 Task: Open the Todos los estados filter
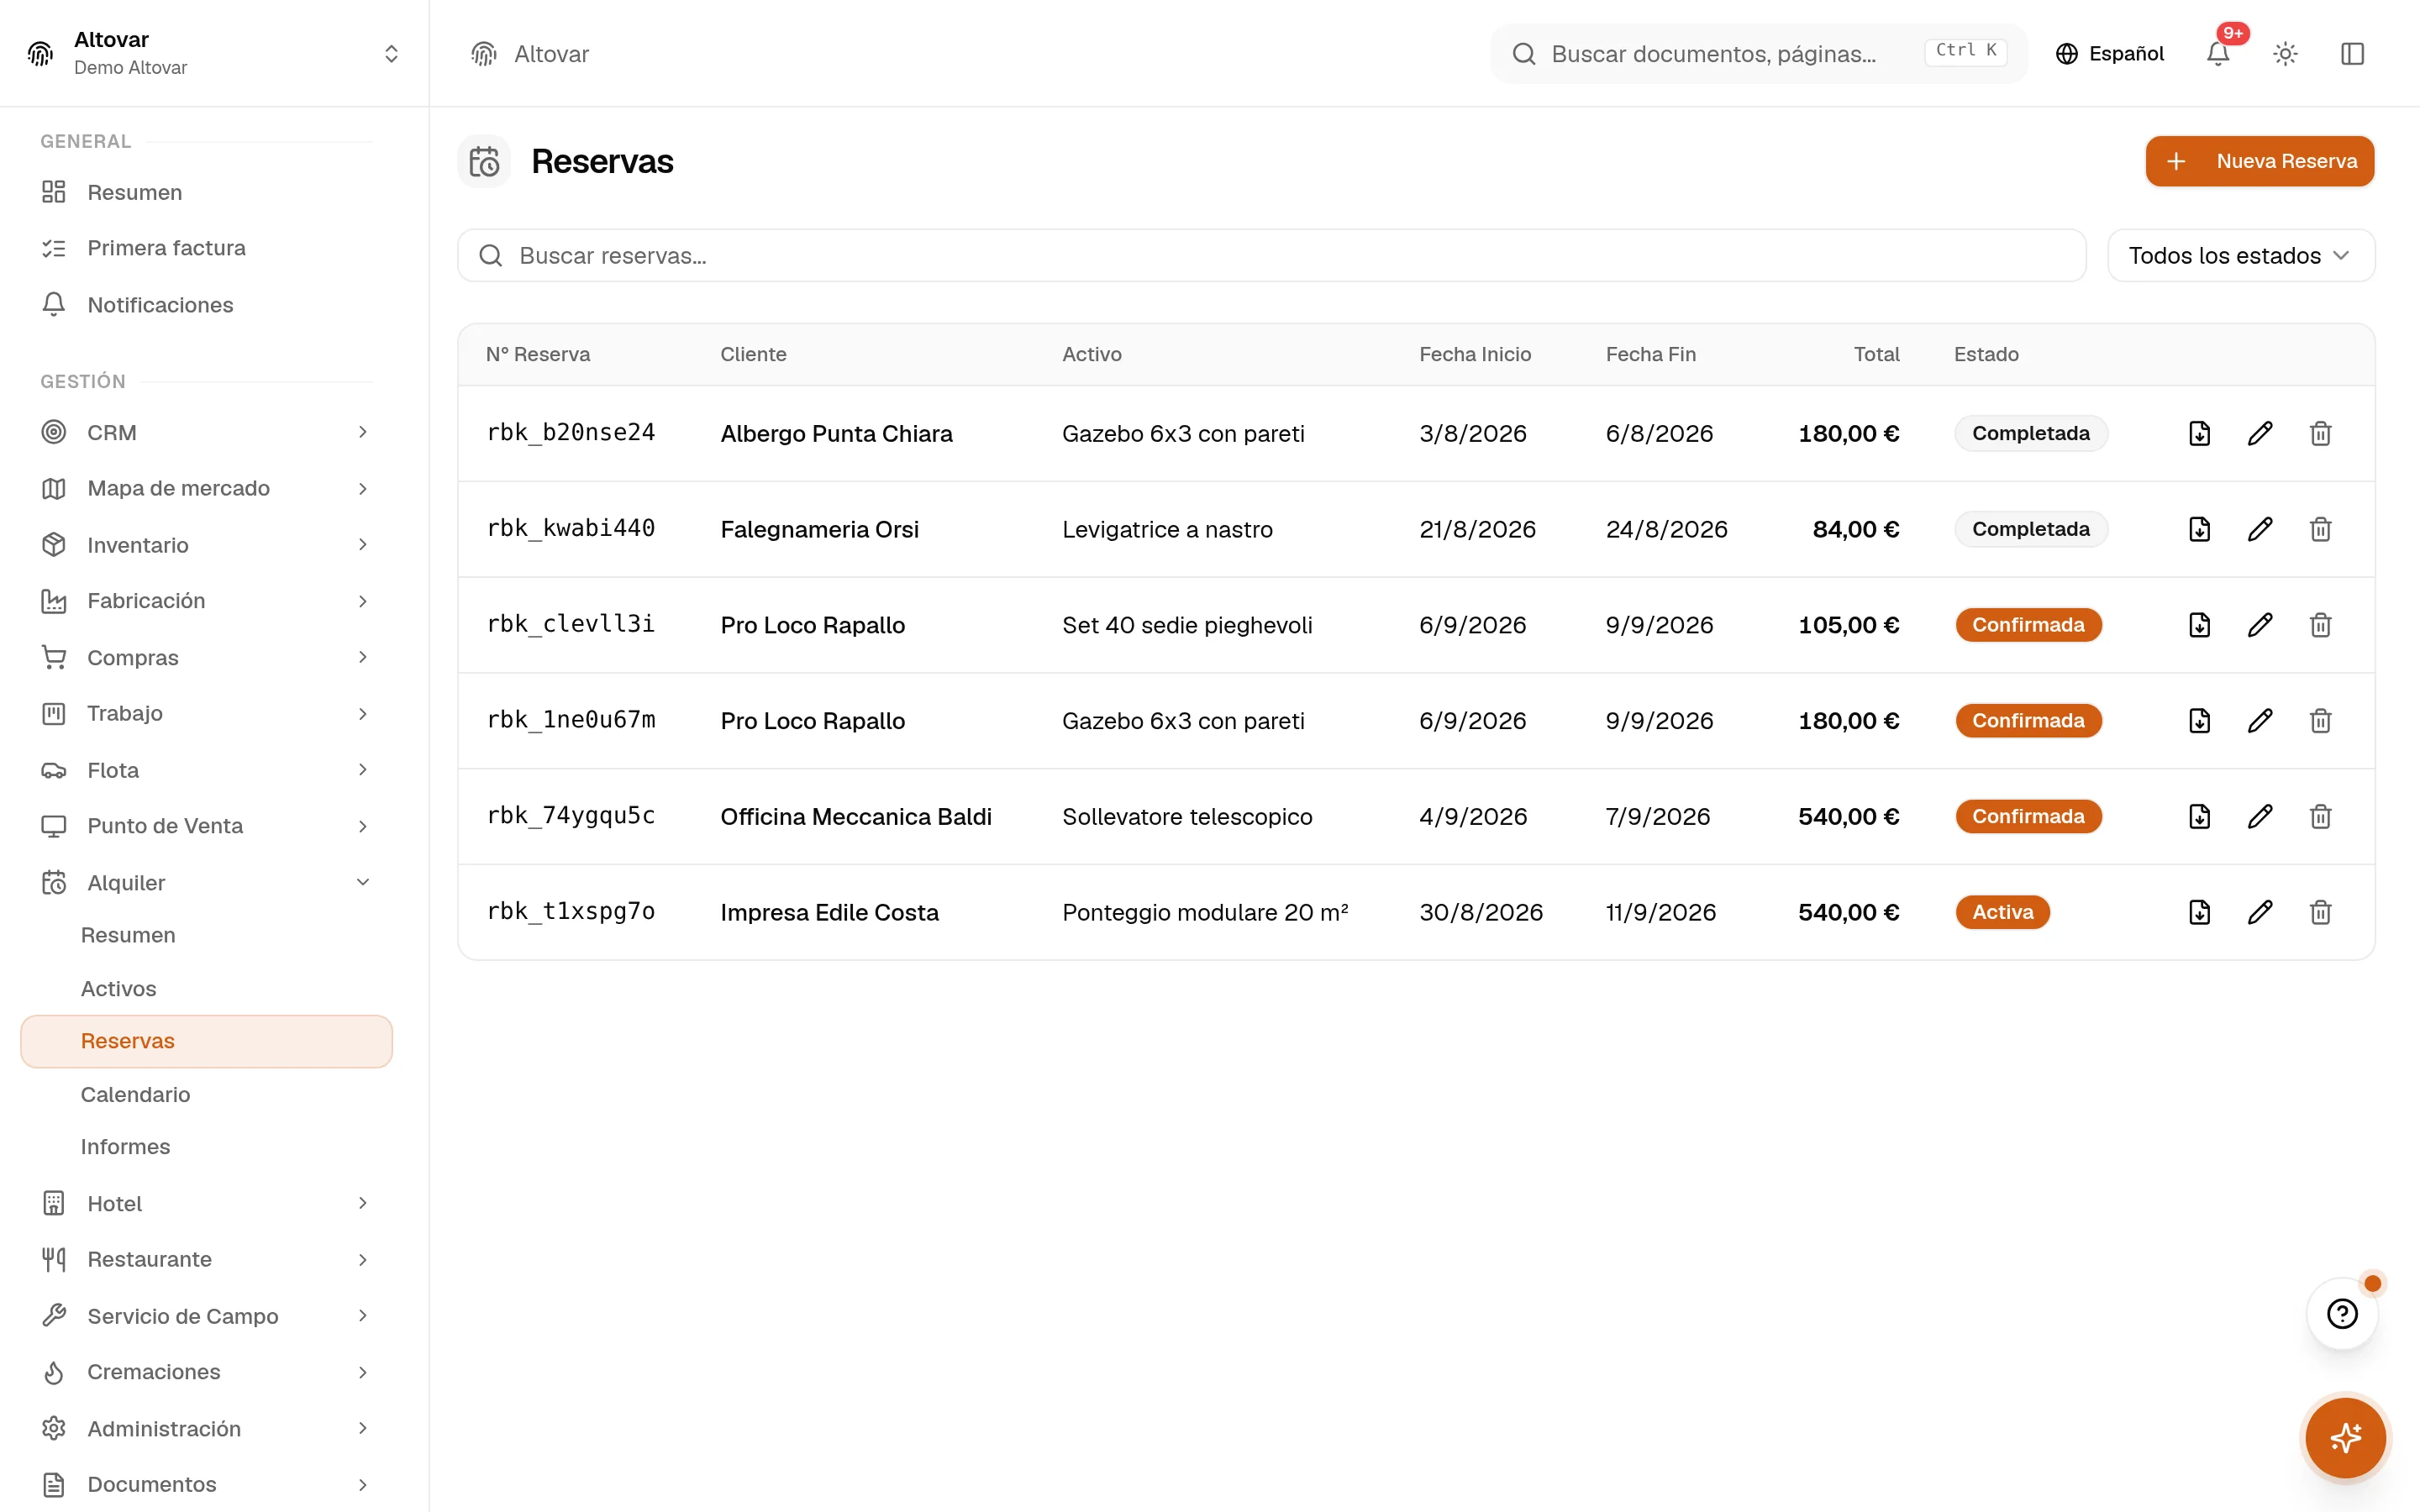pos(2240,256)
